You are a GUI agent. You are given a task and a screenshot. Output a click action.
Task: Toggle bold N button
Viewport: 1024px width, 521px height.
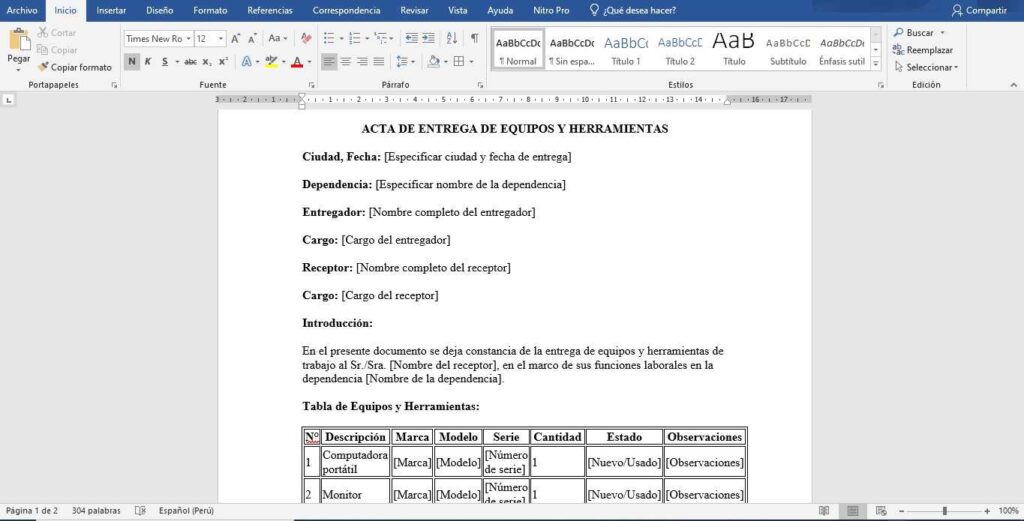coord(131,61)
